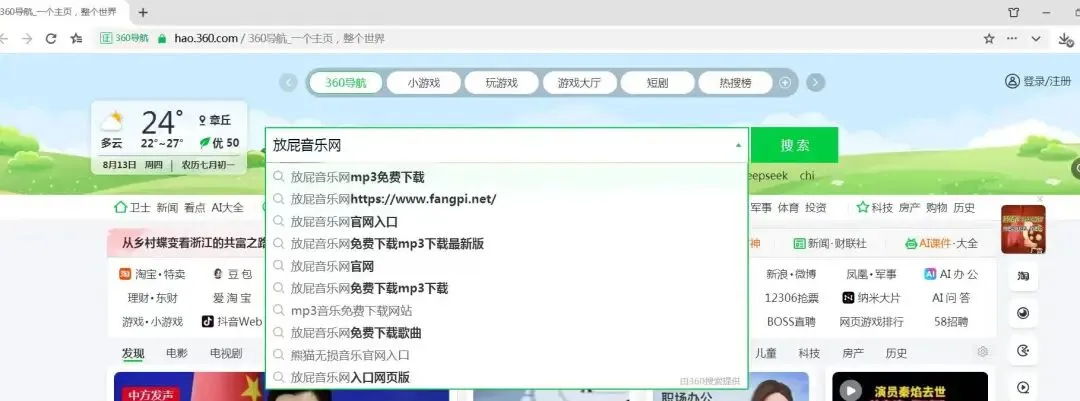Click the 8月13日 date in weather card
Viewport: 1080px width, 401px height.
118,165
